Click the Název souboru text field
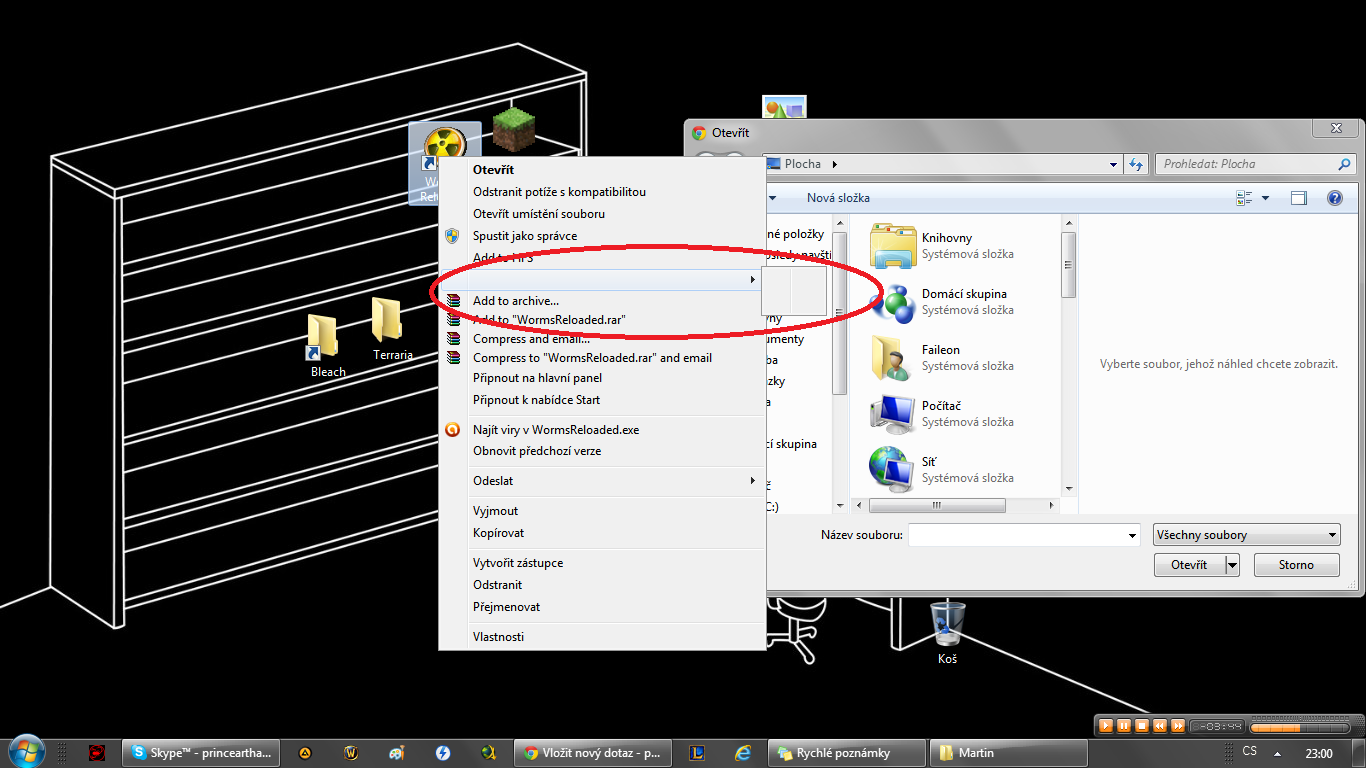 pos(1024,535)
